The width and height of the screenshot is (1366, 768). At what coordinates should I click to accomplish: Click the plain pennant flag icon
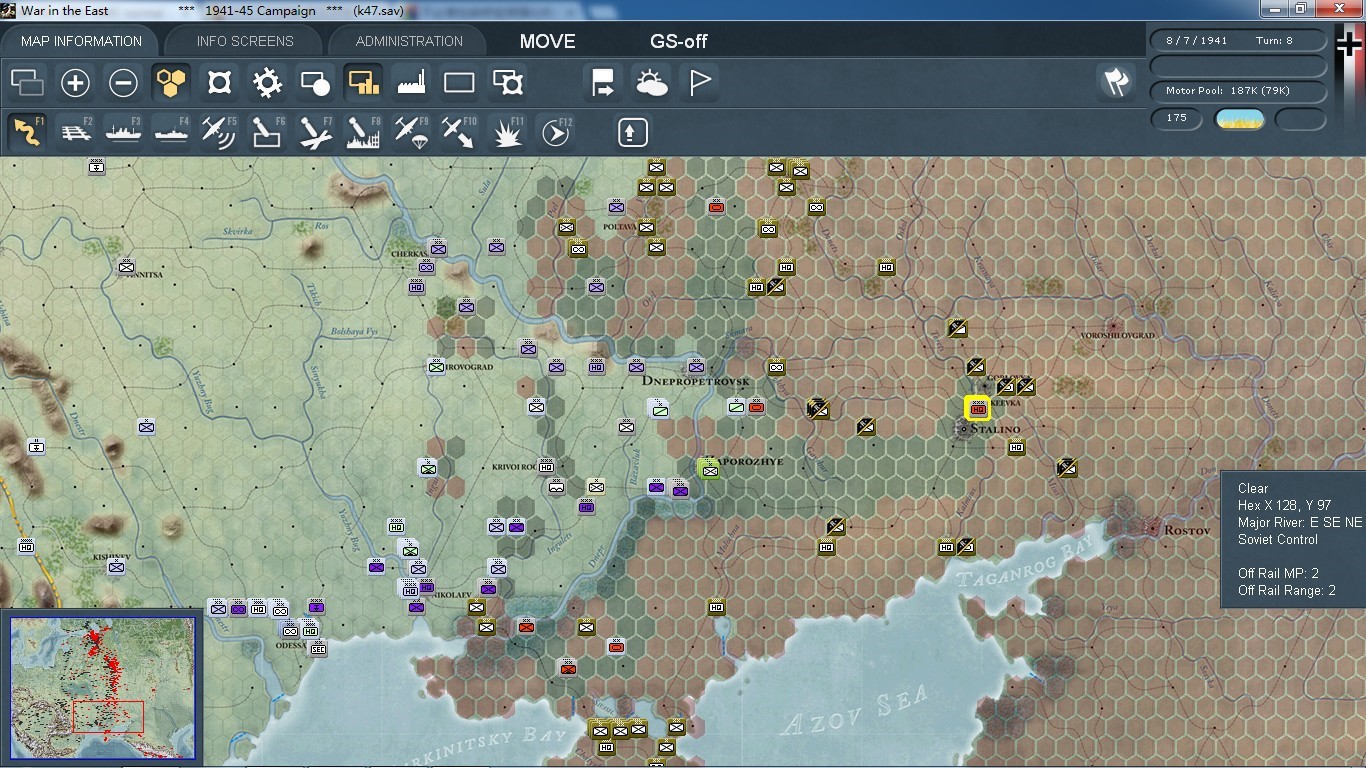[x=699, y=83]
